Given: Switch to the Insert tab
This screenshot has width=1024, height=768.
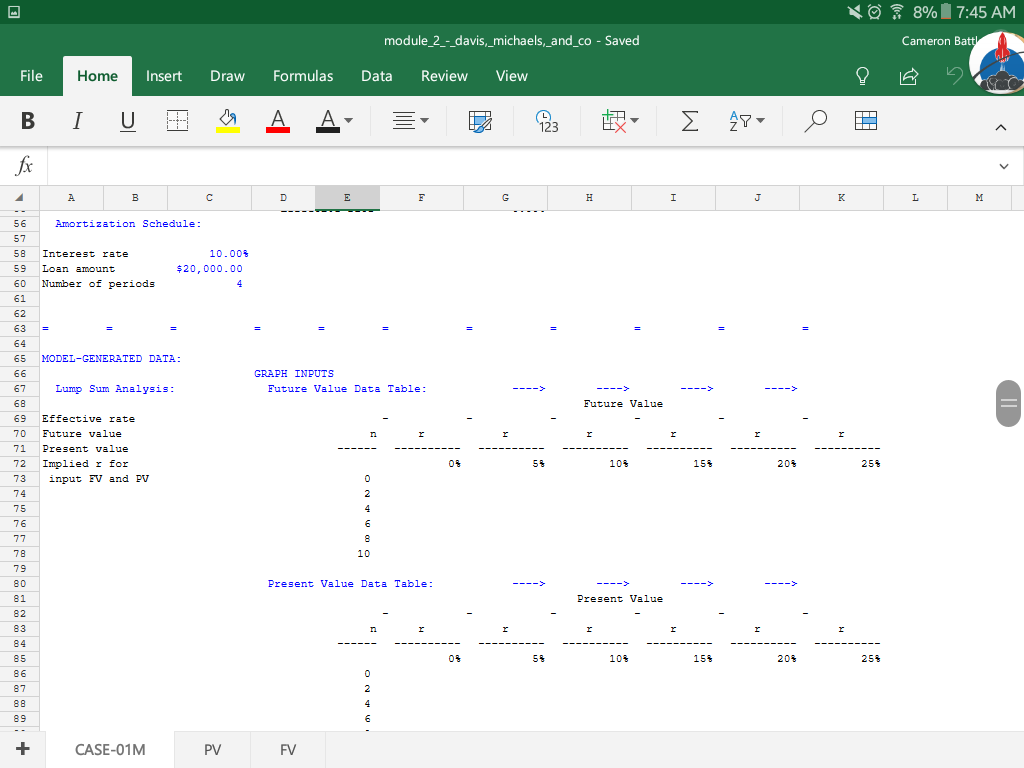Looking at the screenshot, I should (x=163, y=76).
